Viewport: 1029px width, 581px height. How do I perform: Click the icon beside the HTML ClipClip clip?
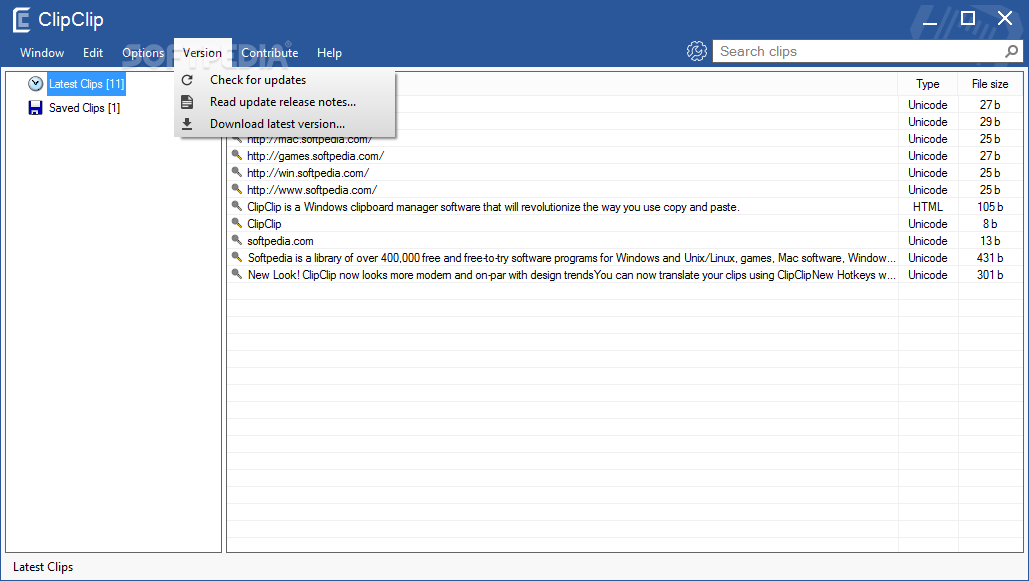[x=237, y=206]
